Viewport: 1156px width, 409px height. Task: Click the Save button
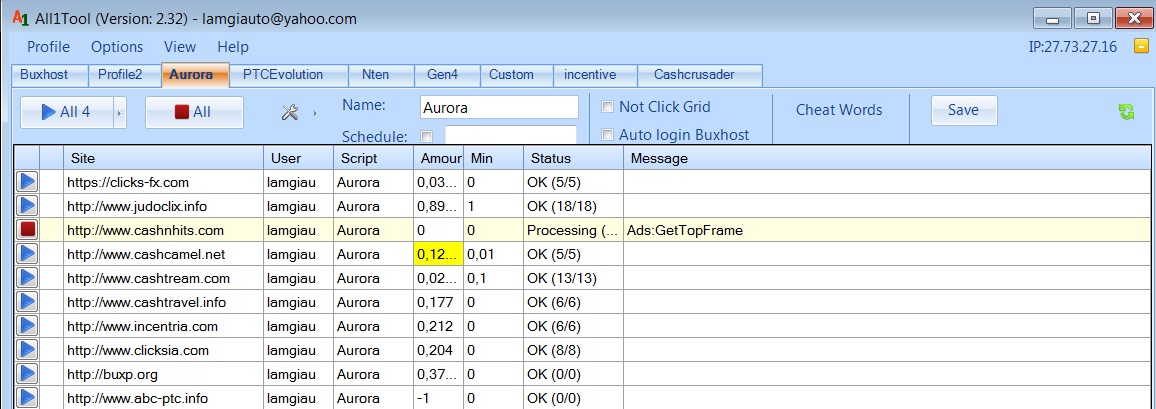coord(963,110)
